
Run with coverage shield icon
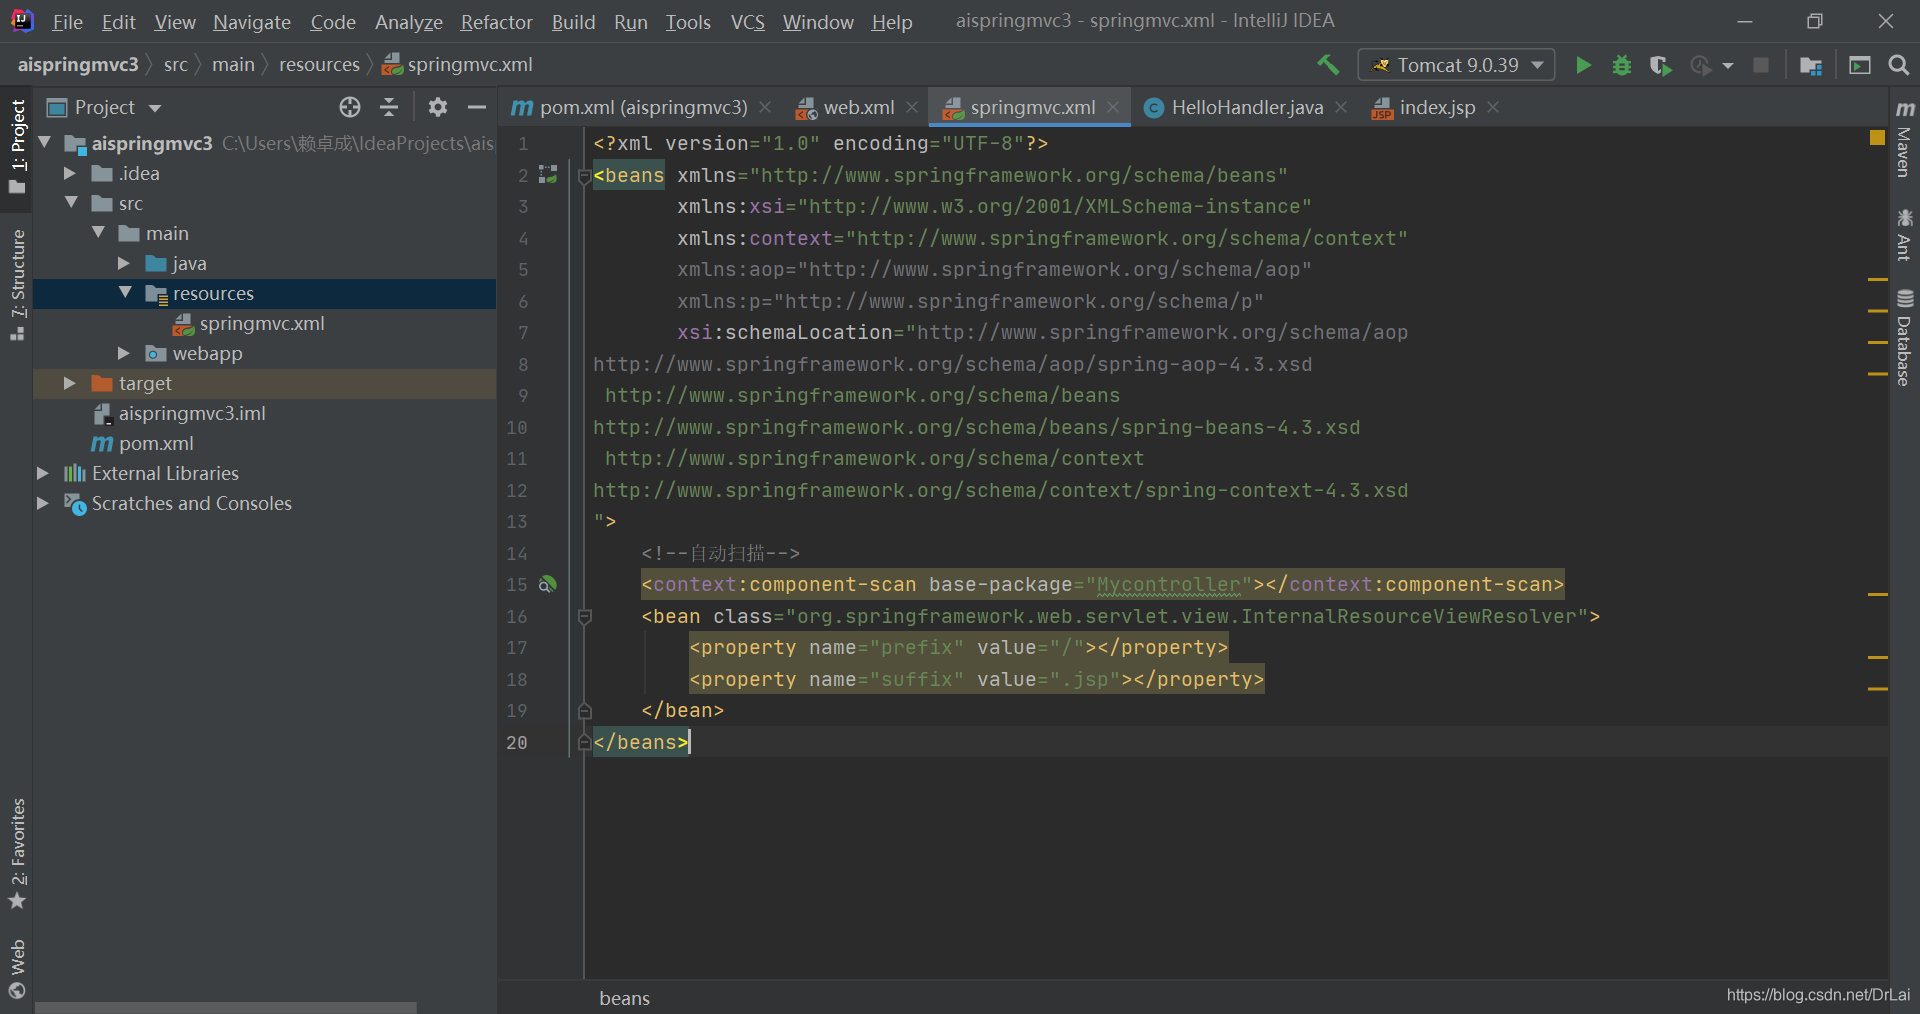coord(1660,65)
